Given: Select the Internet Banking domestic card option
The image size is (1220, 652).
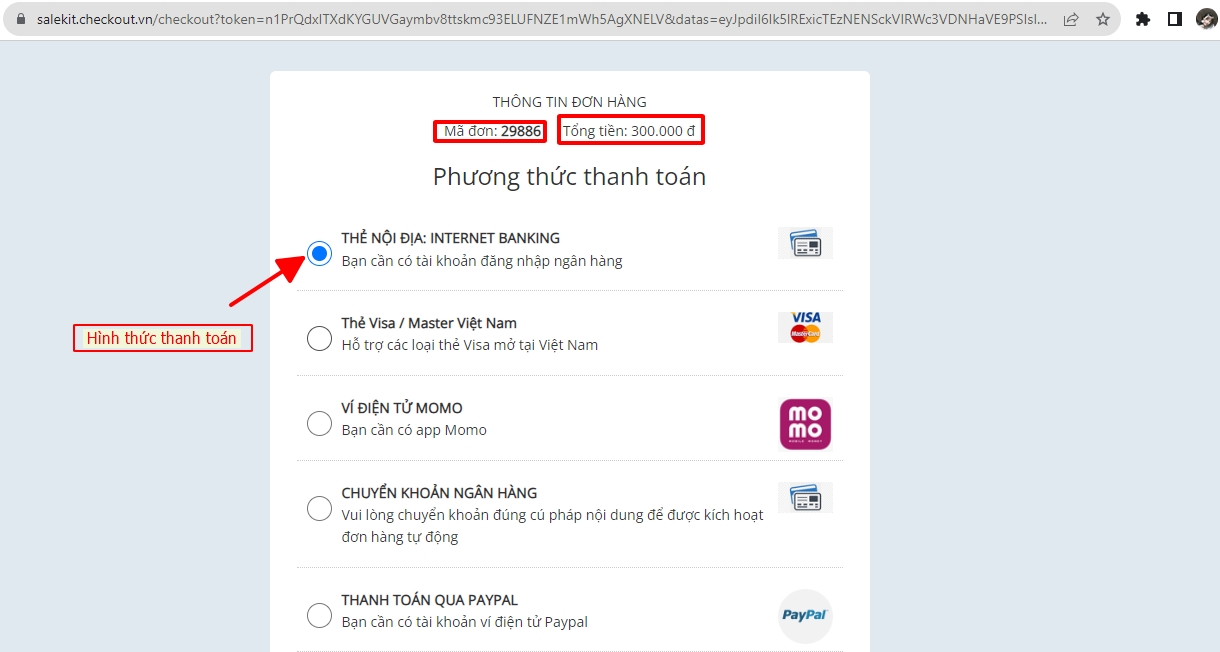Looking at the screenshot, I should click(x=319, y=254).
